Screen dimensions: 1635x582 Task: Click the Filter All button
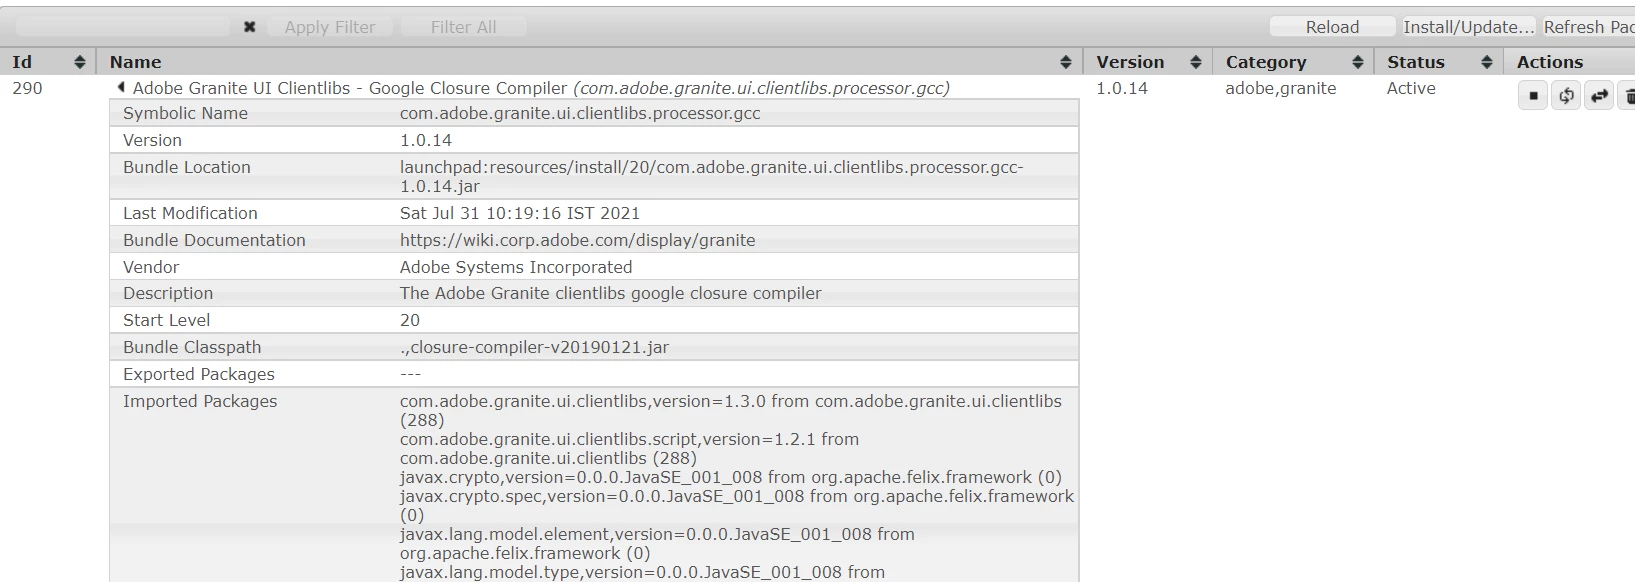[x=463, y=27]
